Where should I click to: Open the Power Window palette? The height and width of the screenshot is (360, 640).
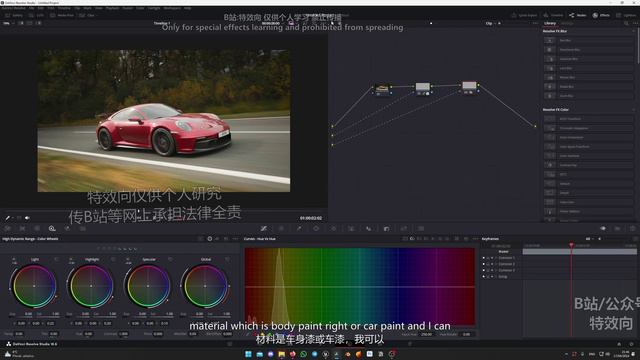click(316, 229)
